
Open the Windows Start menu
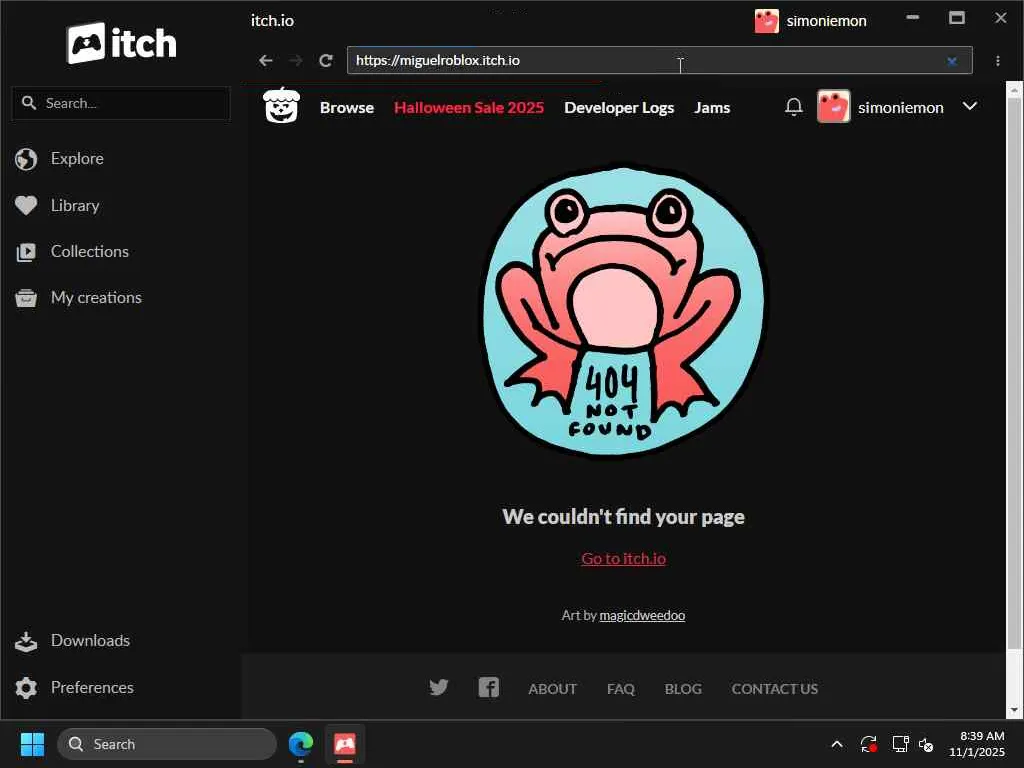[x=32, y=744]
